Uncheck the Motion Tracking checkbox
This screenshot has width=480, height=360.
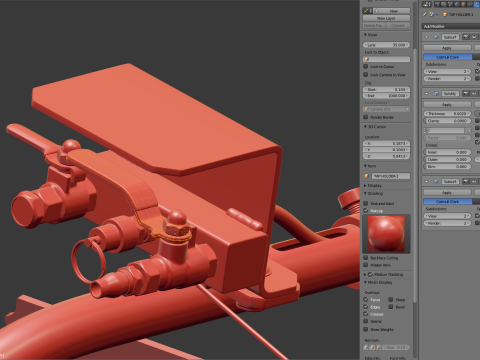(370, 274)
